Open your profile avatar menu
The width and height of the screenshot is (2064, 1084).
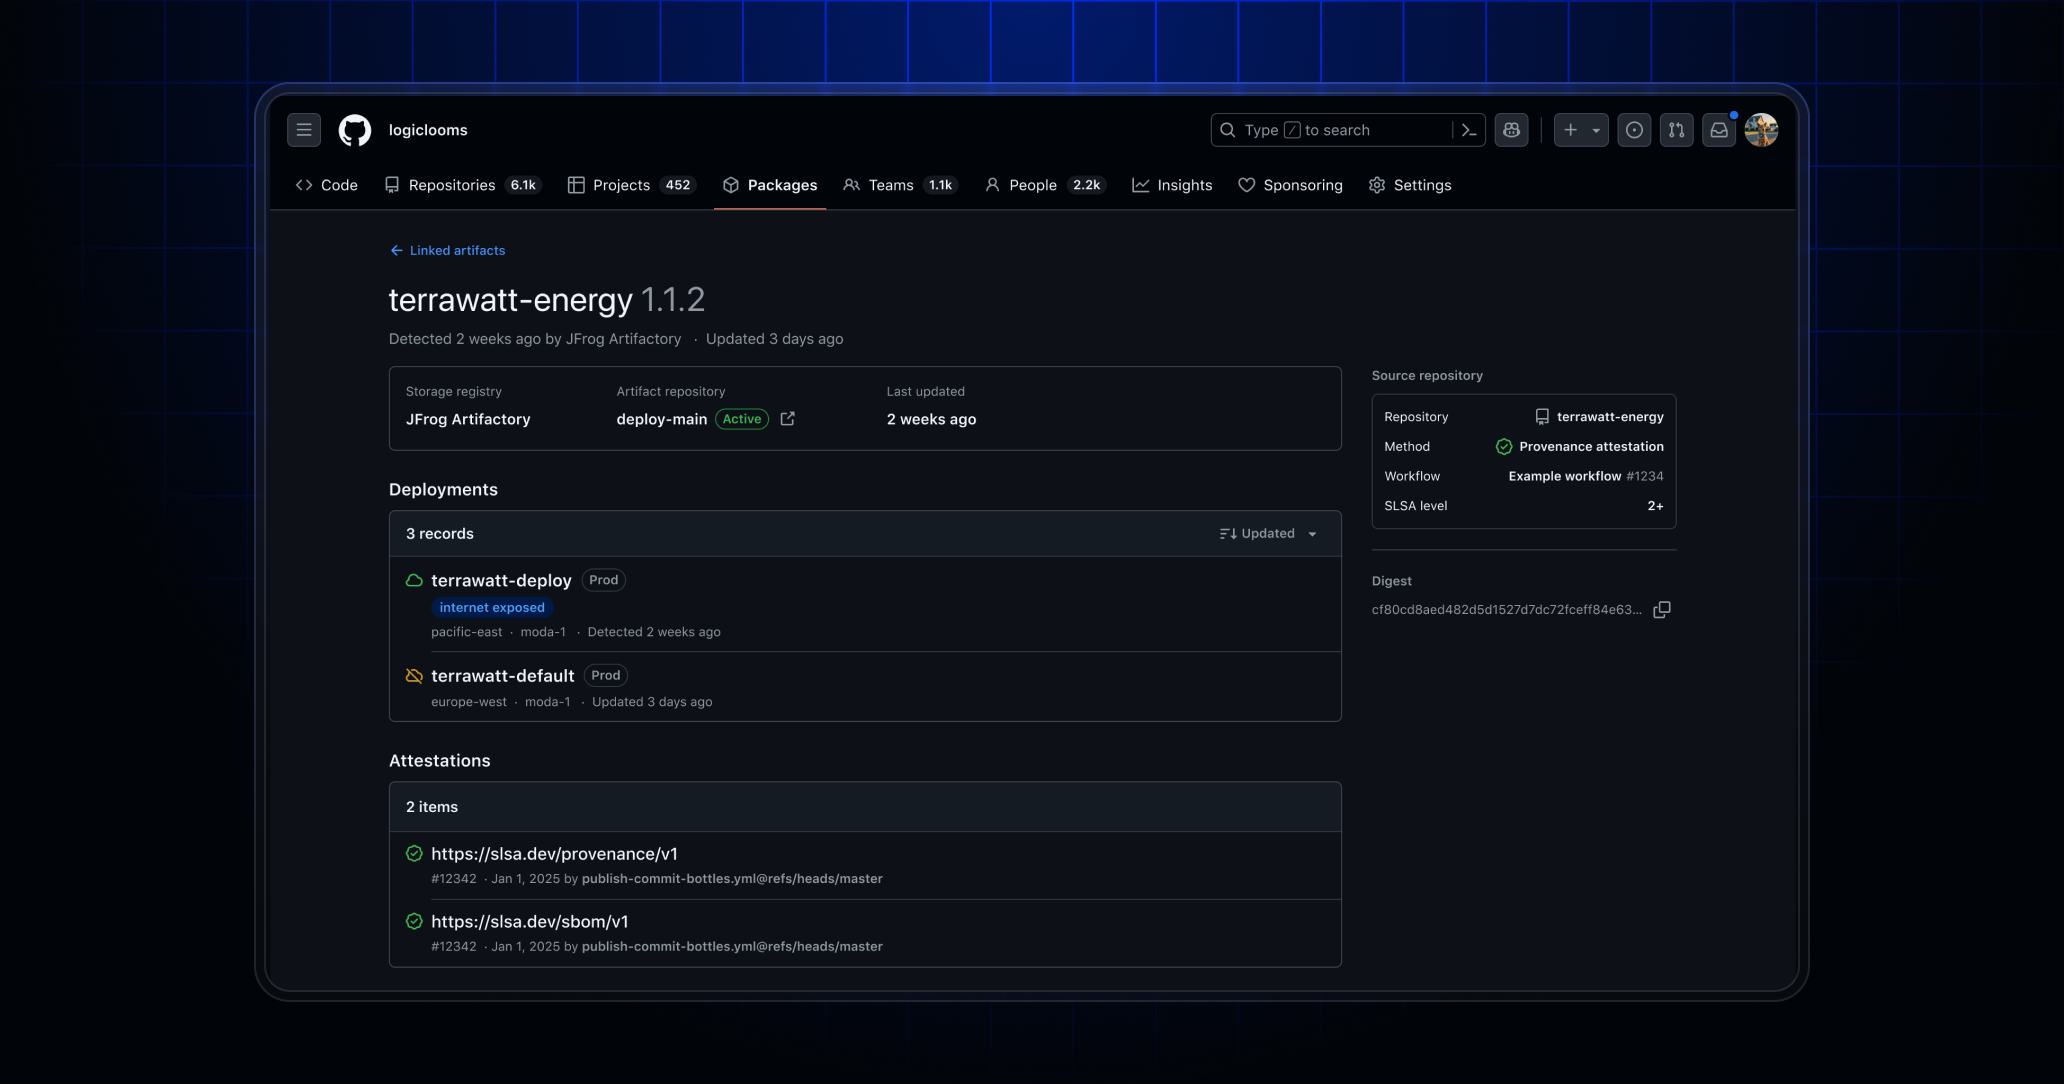1761,130
